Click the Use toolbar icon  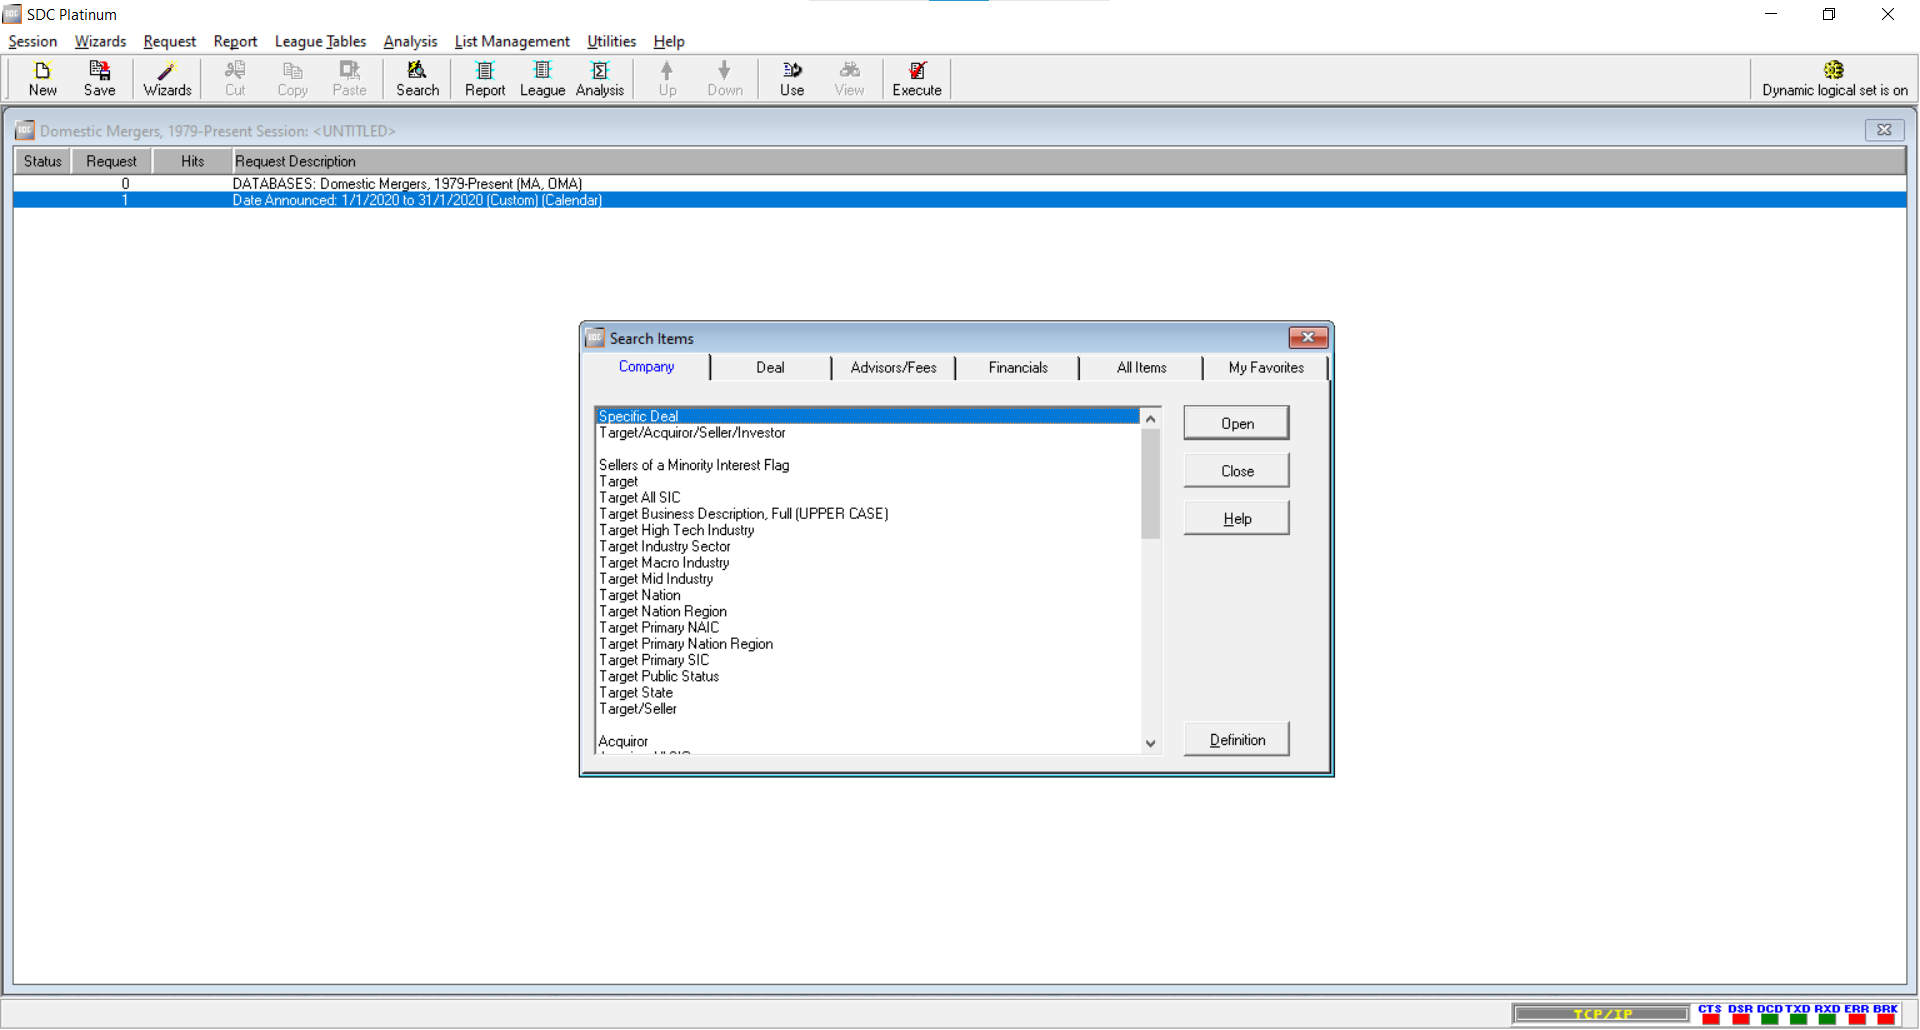[792, 78]
